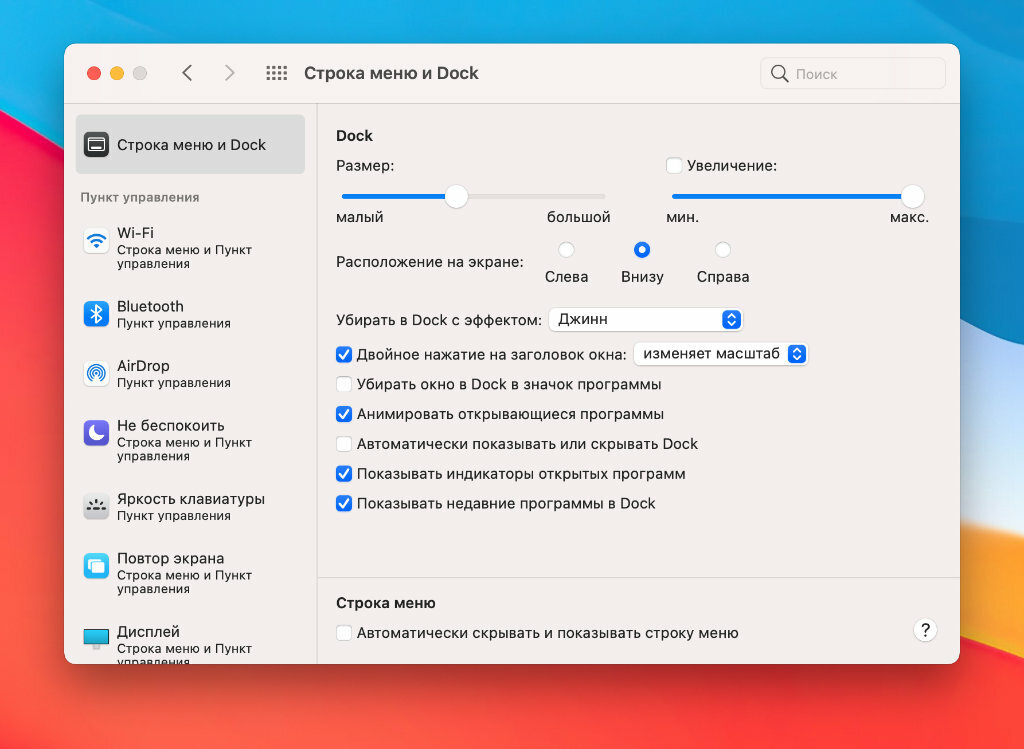Open the AirDrop sidebar entry

click(x=190, y=374)
